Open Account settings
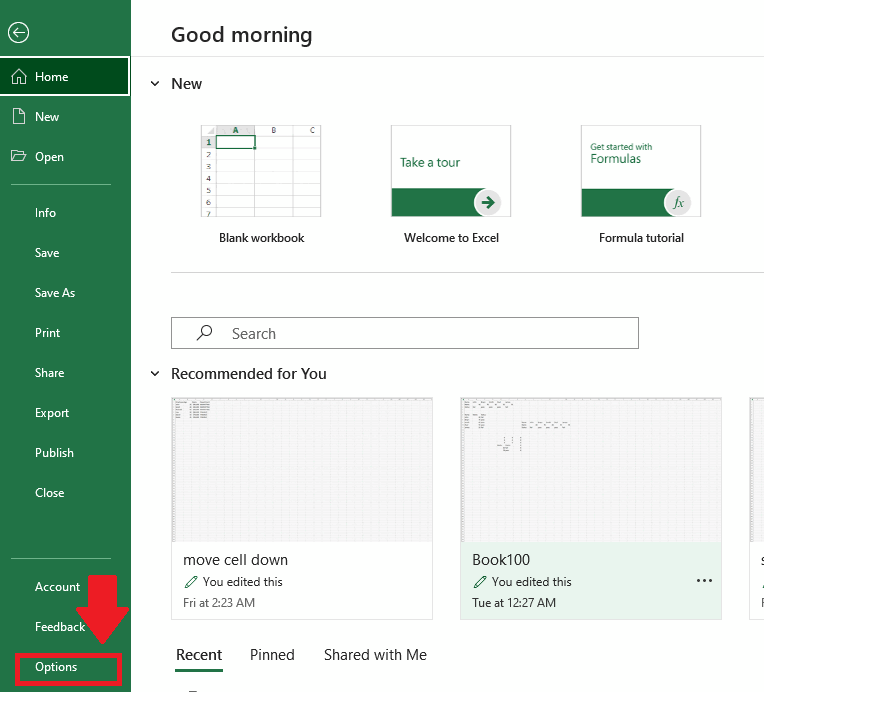The width and height of the screenshot is (884, 707). (57, 586)
